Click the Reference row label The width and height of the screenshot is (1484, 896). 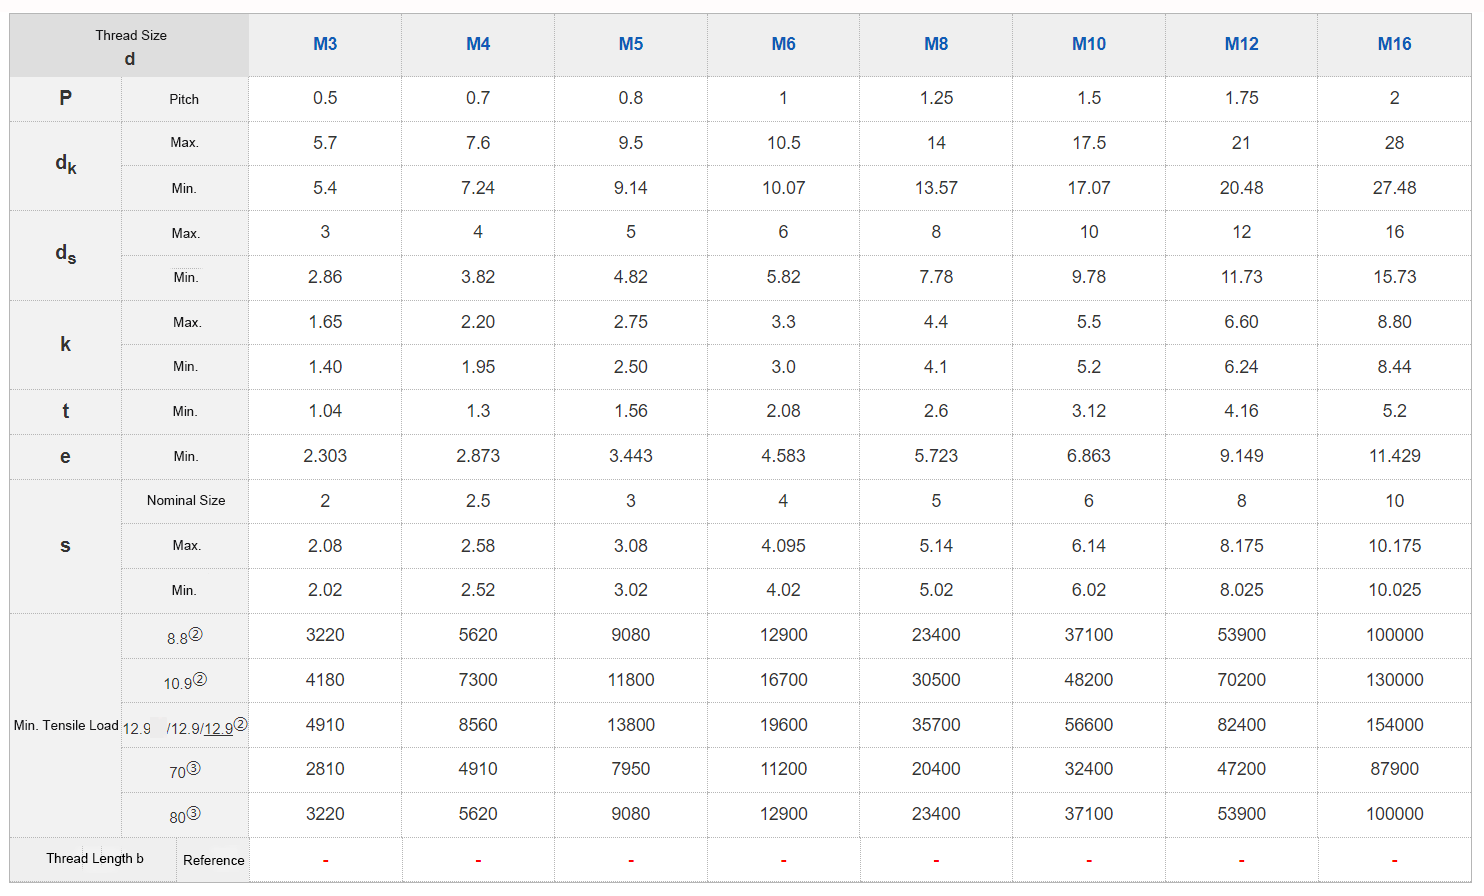pyautogui.click(x=214, y=860)
